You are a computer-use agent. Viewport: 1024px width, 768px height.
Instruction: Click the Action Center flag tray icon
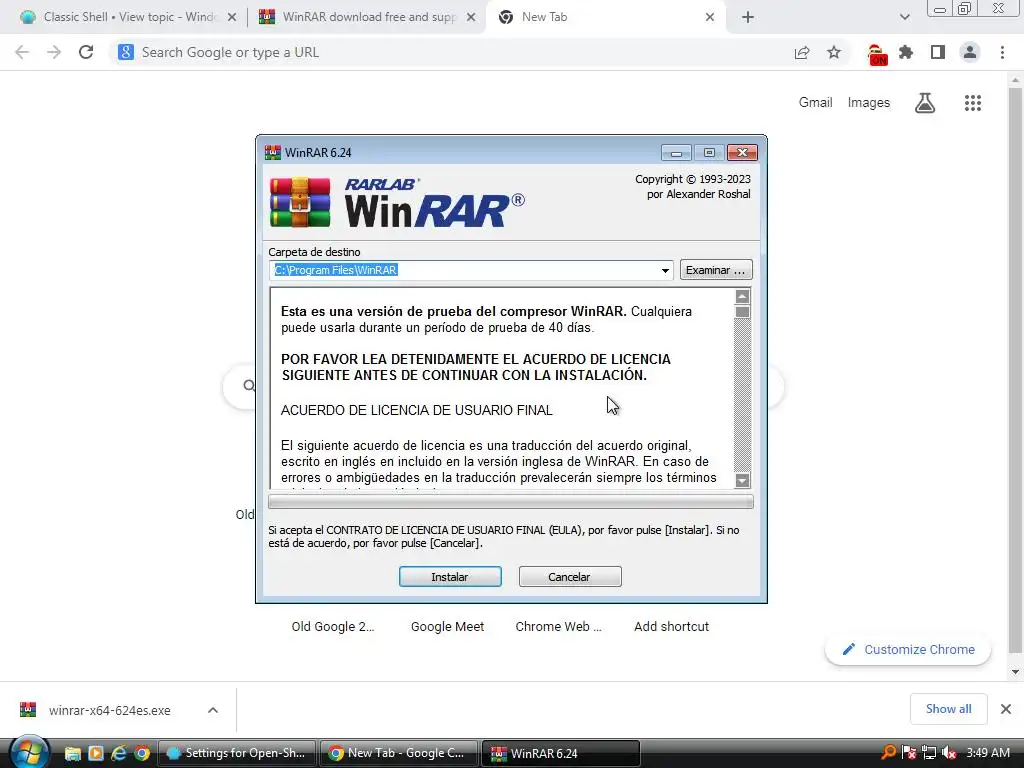908,753
